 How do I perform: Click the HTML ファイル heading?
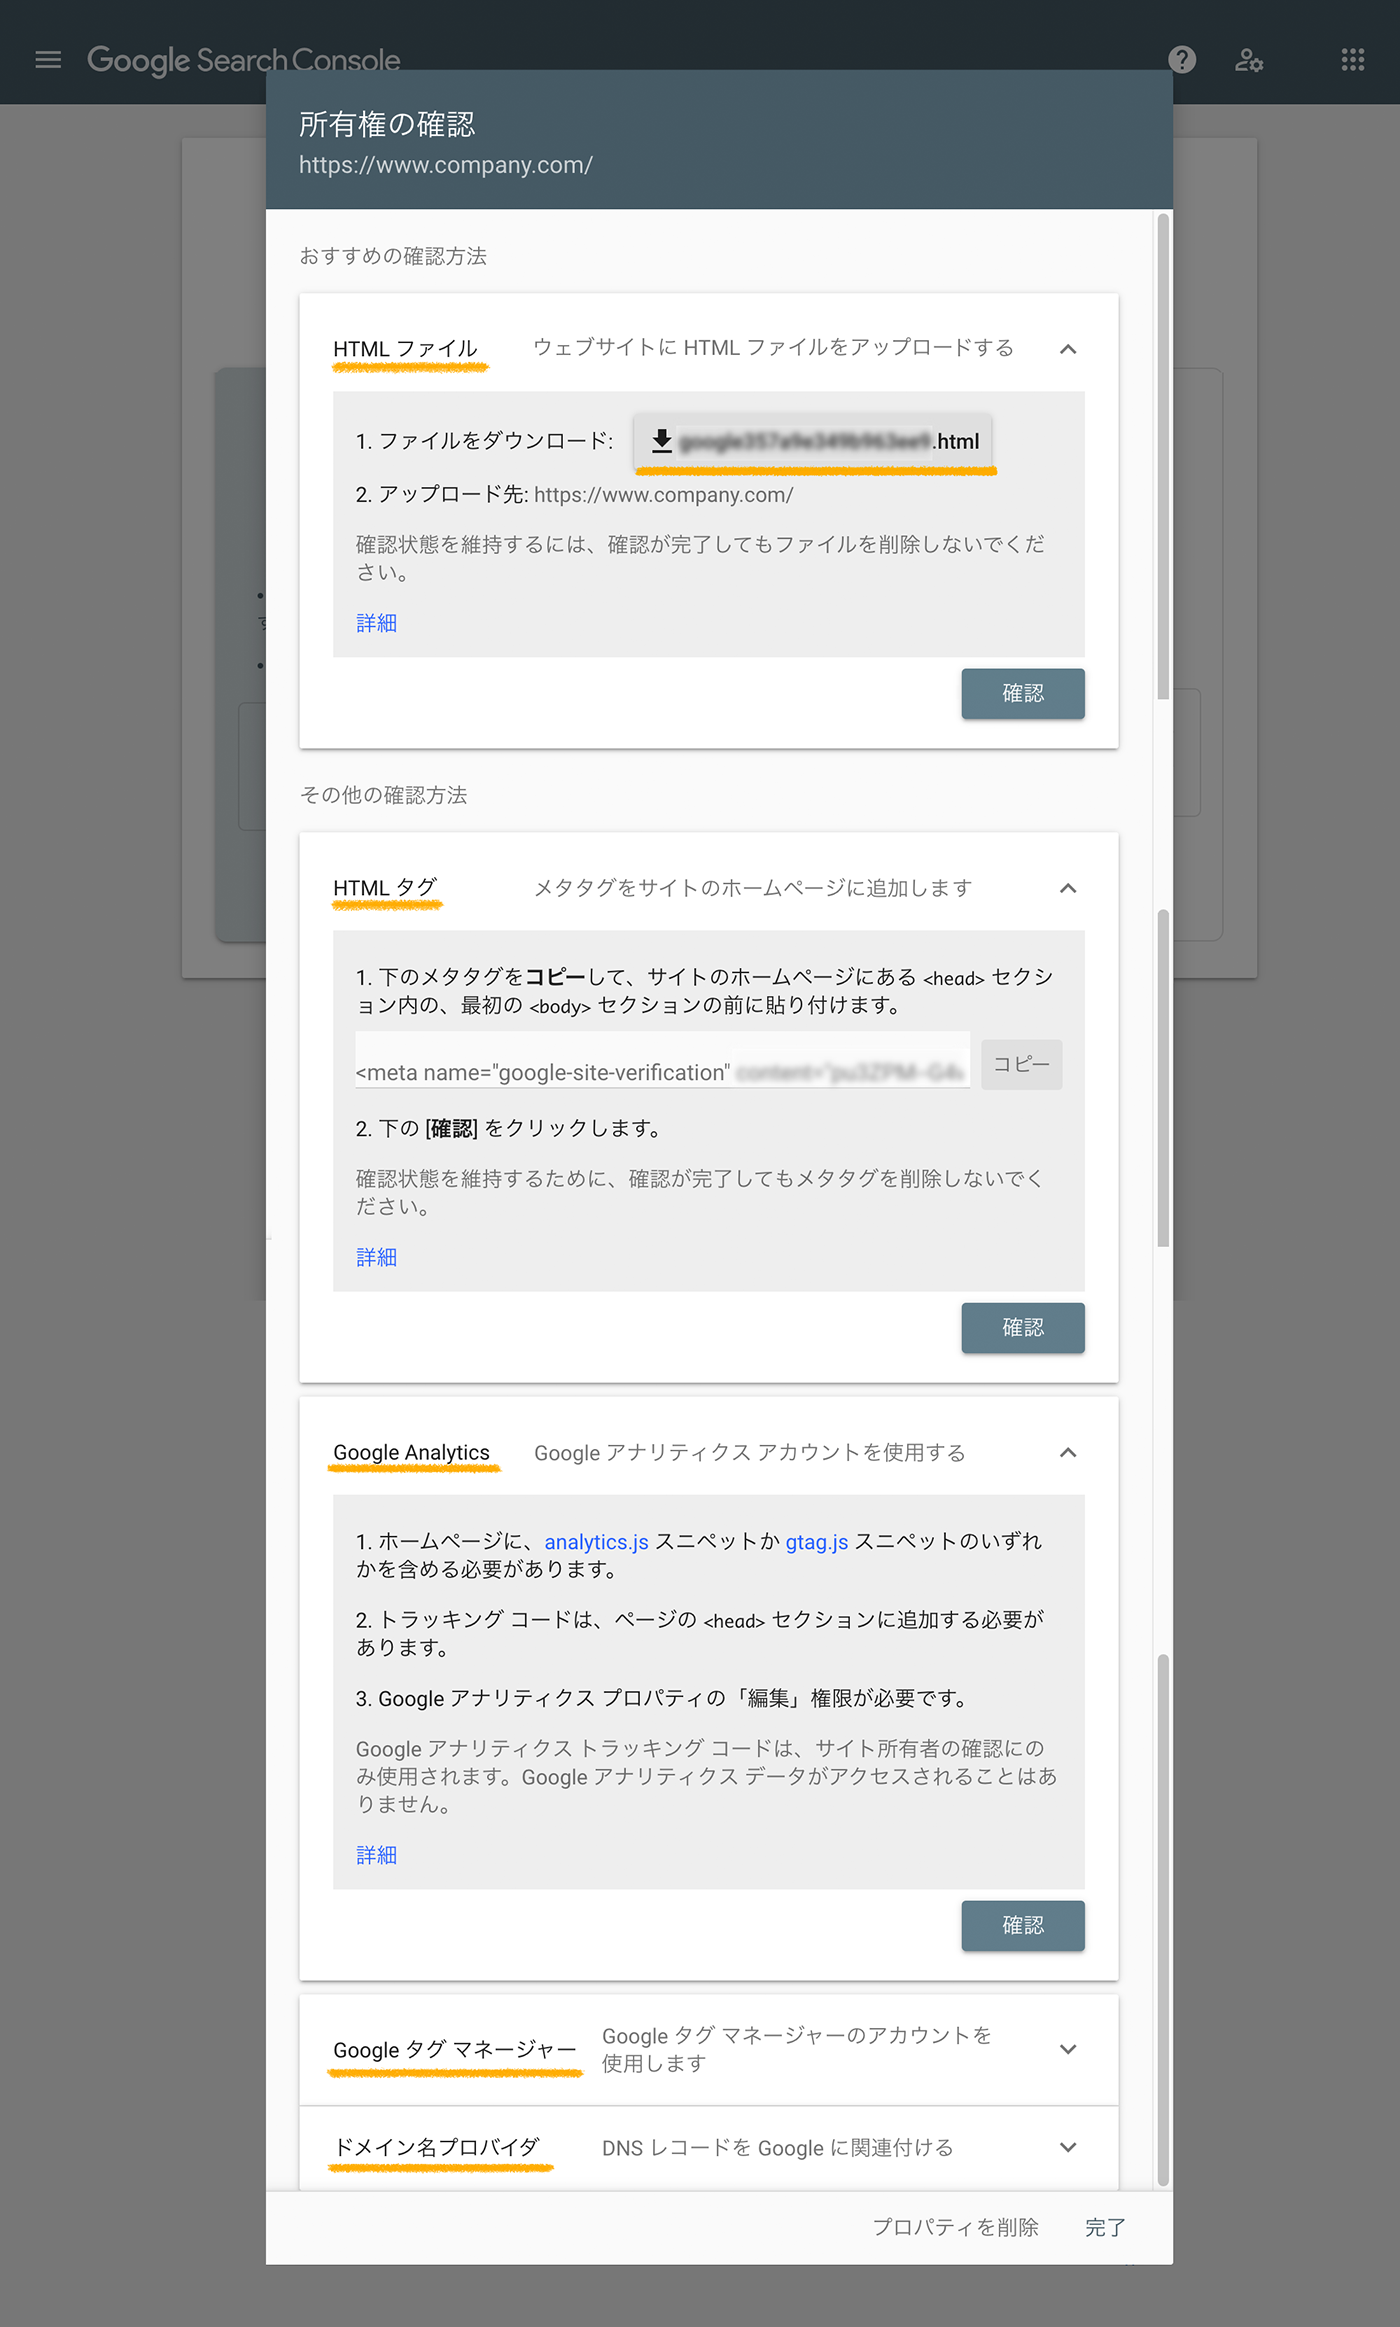pyautogui.click(x=405, y=349)
